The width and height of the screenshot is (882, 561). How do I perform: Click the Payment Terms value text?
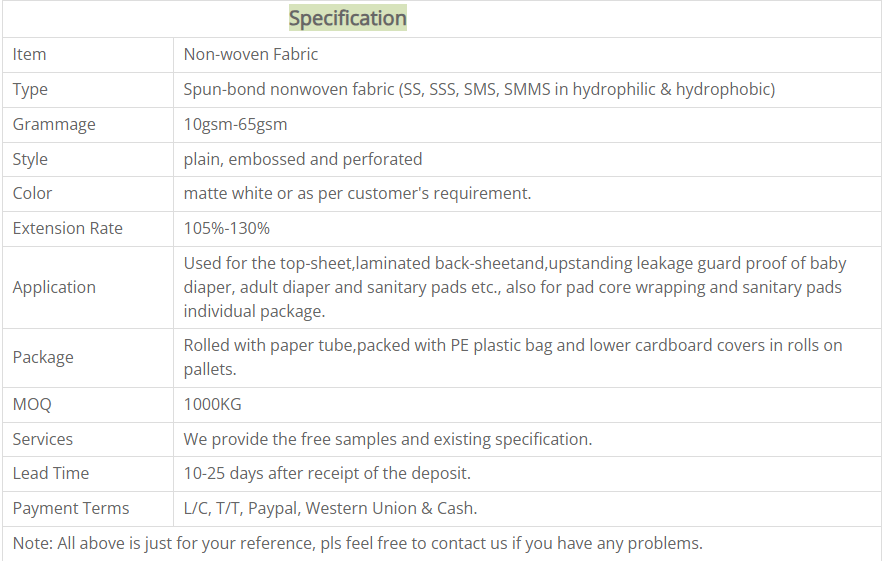pyautogui.click(x=330, y=508)
